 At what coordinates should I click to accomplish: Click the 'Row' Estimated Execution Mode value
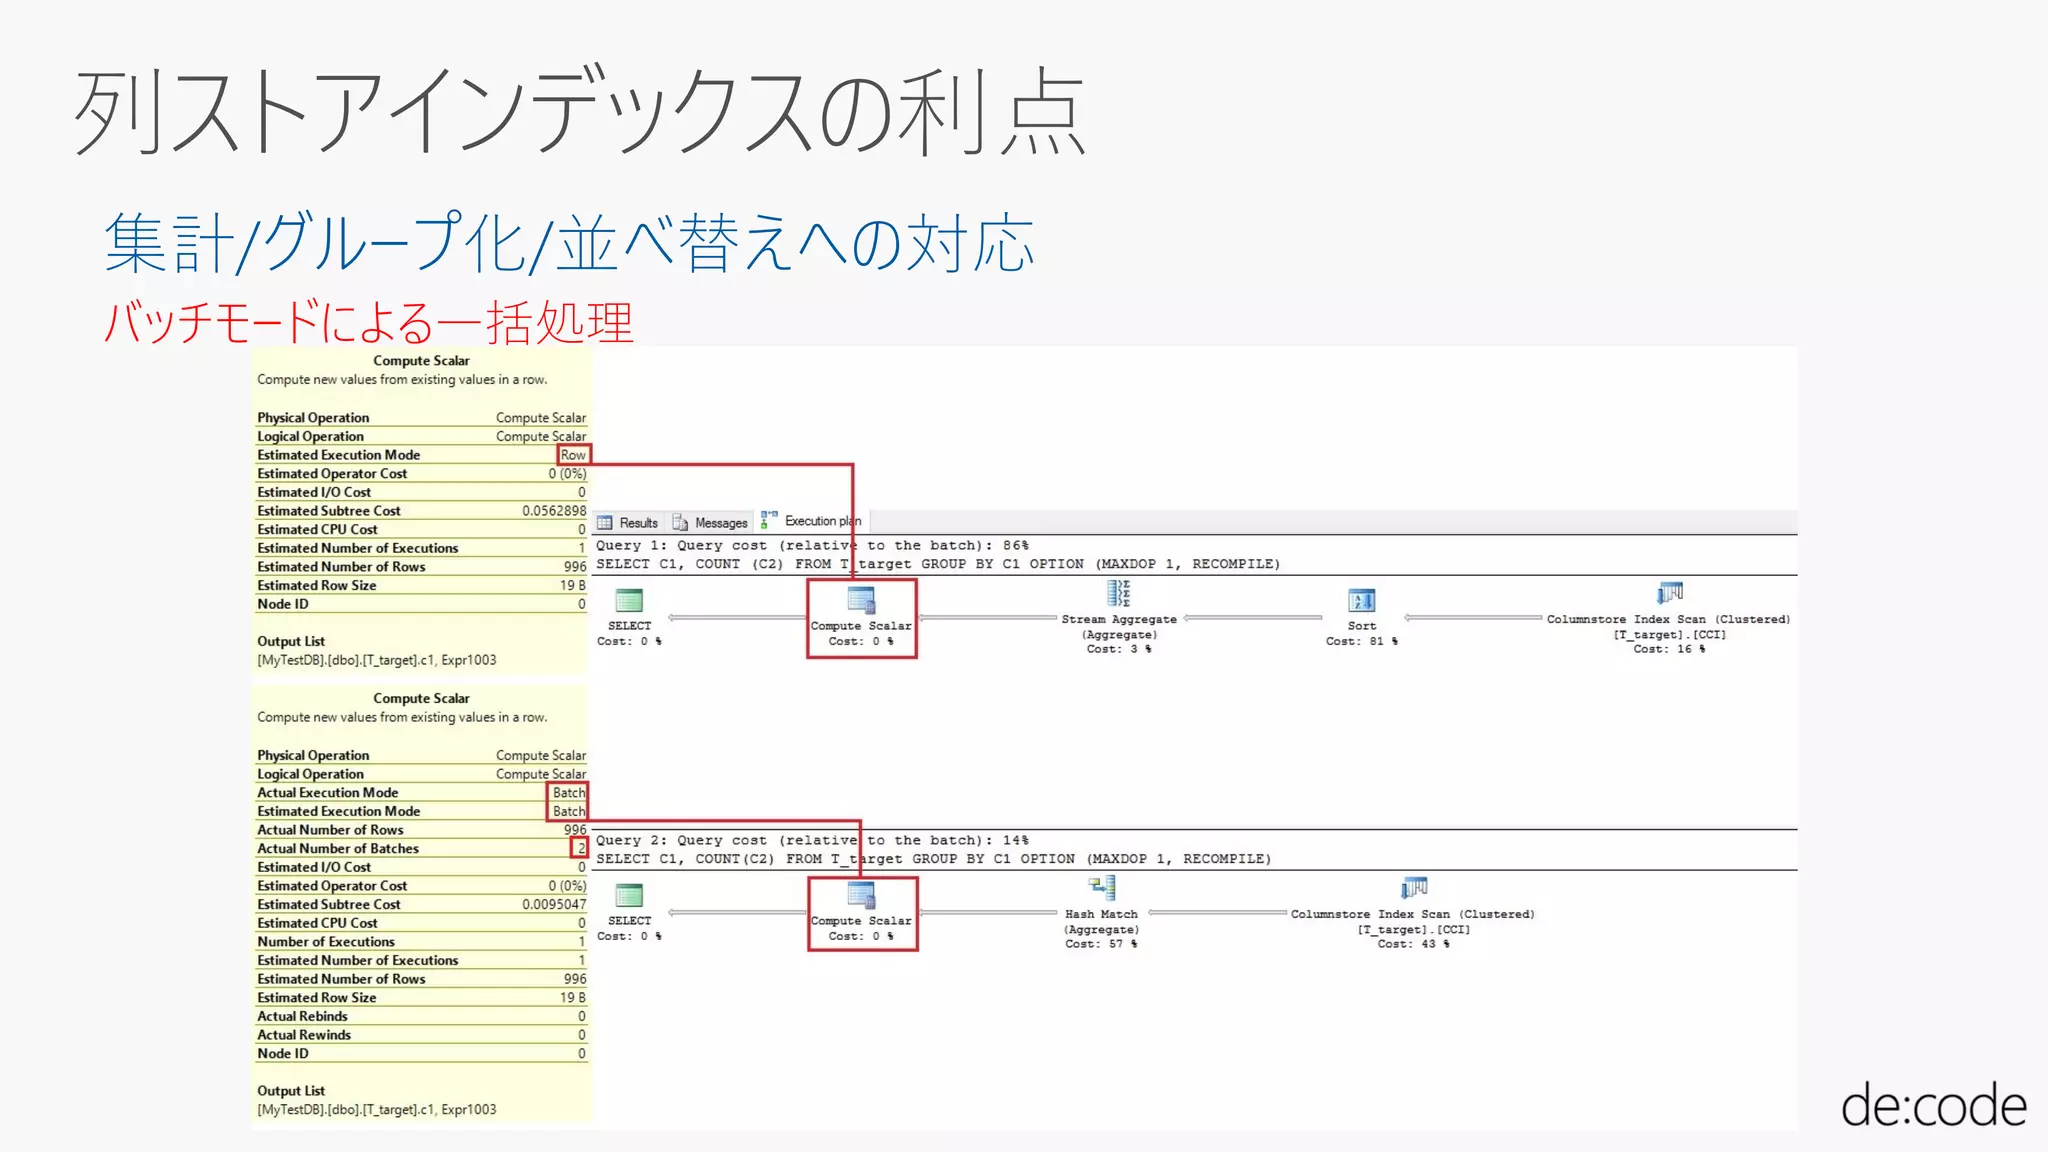coord(573,455)
